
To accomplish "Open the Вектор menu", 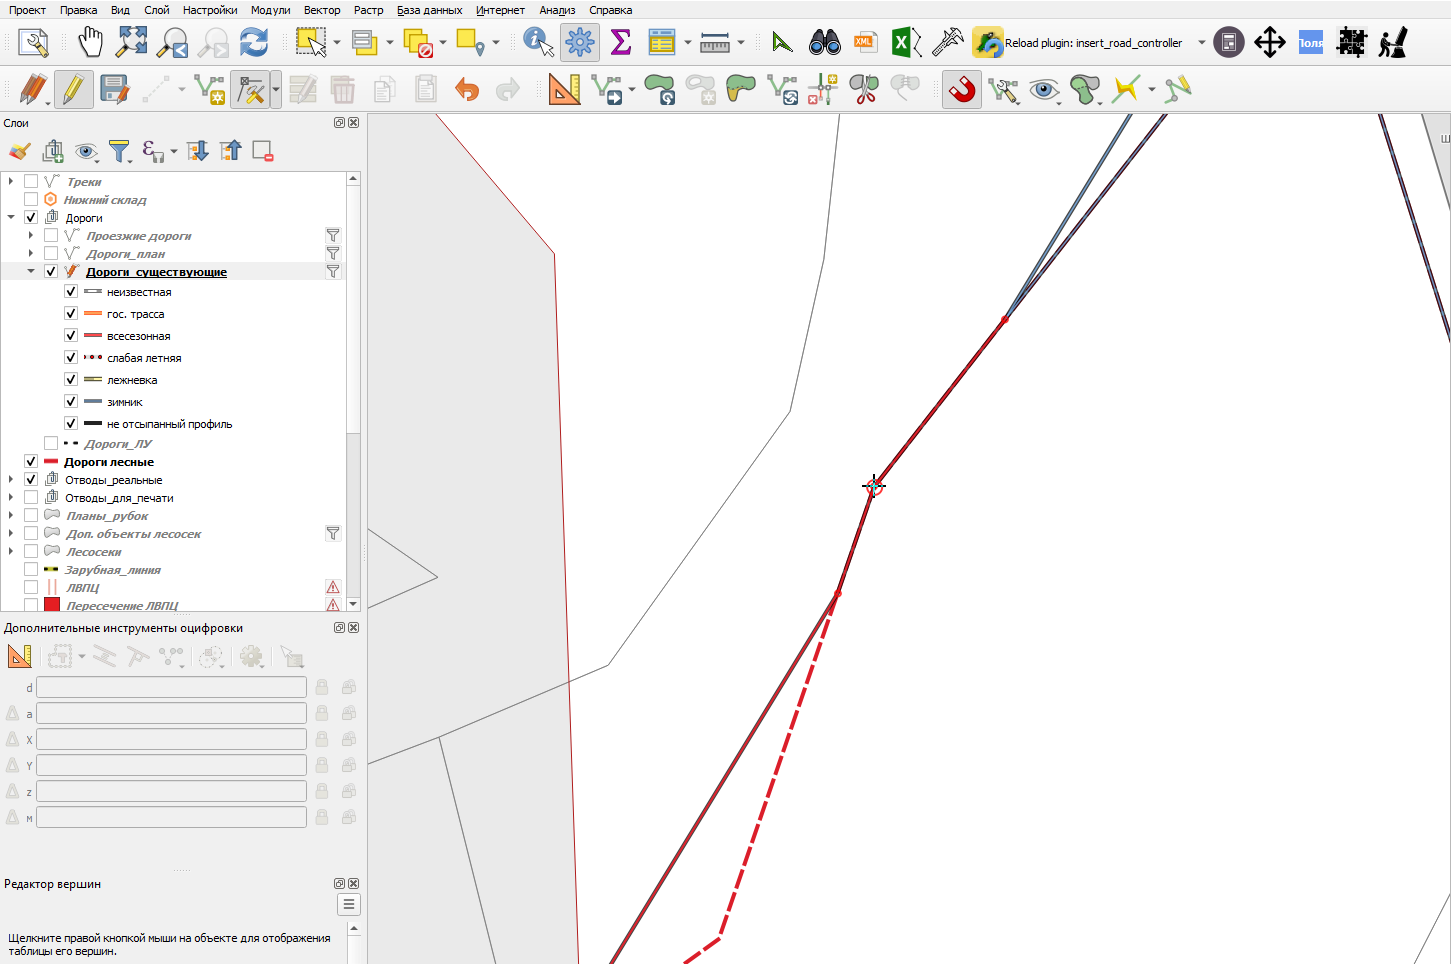I will point(322,10).
